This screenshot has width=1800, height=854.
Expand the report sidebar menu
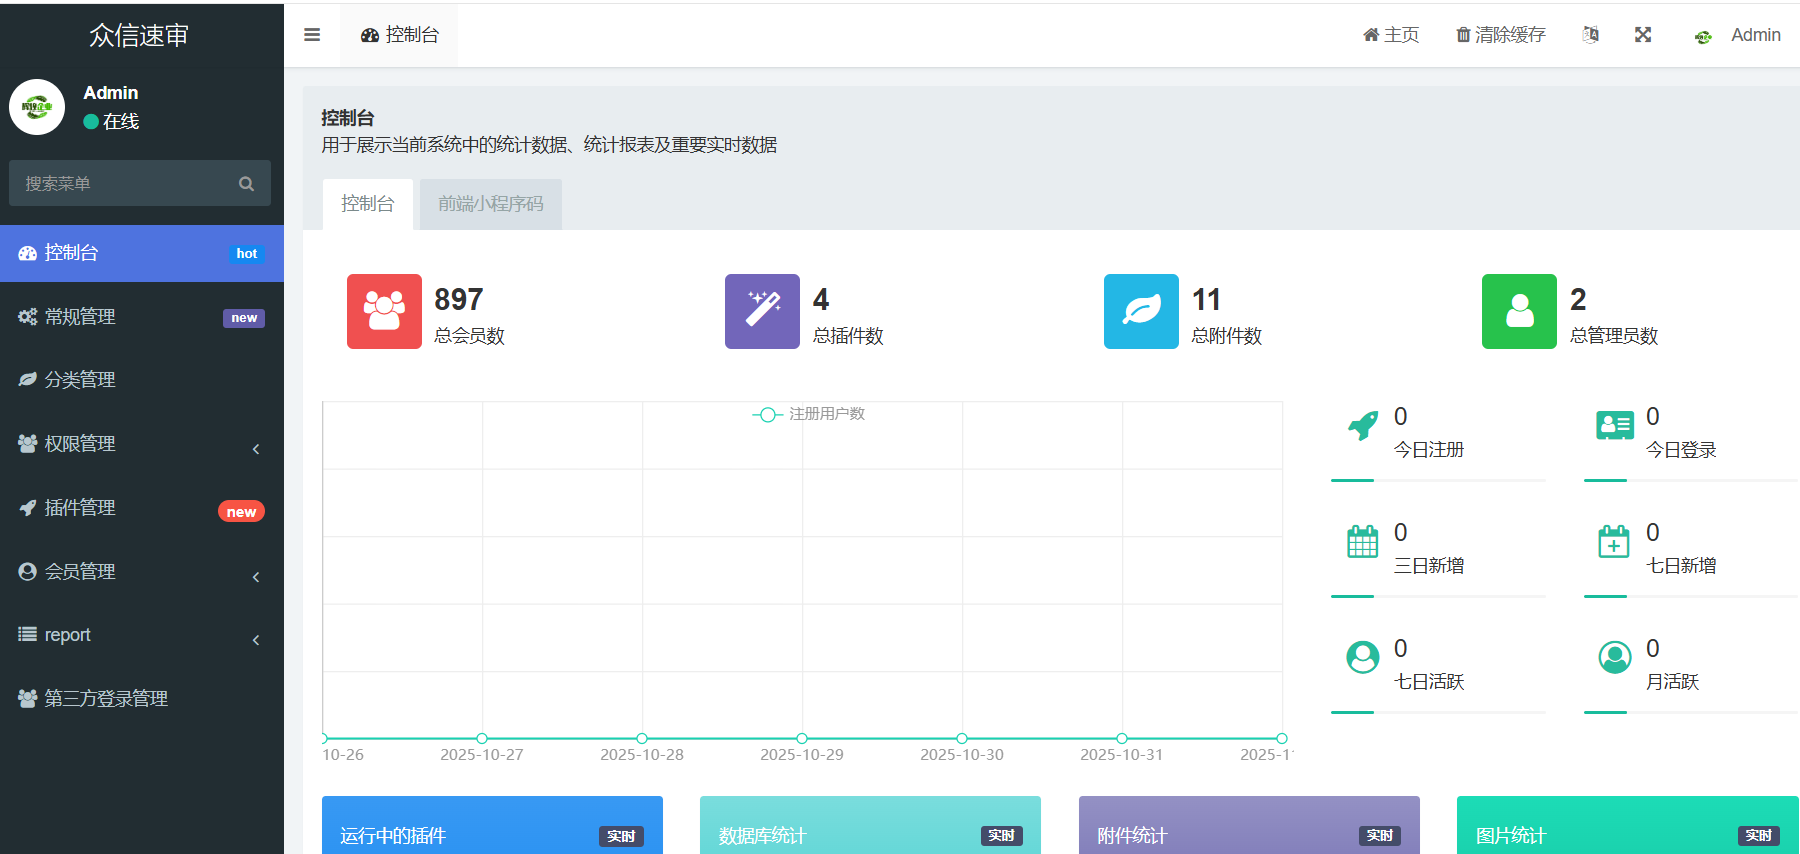click(140, 635)
